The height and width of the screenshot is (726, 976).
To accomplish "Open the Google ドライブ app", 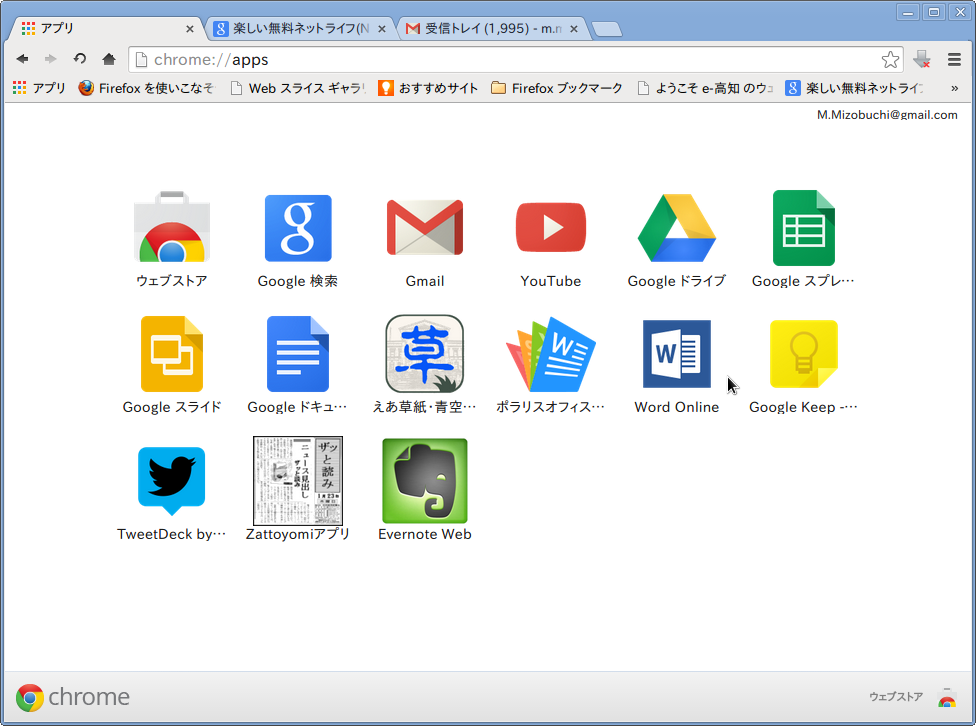I will coord(677,228).
